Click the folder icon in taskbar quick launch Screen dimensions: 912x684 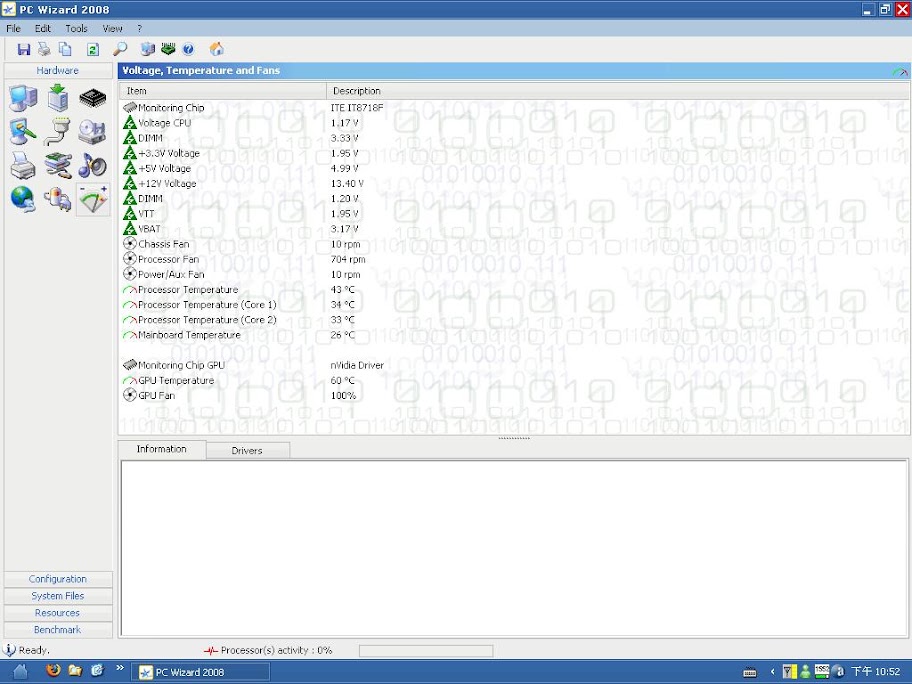[75, 671]
